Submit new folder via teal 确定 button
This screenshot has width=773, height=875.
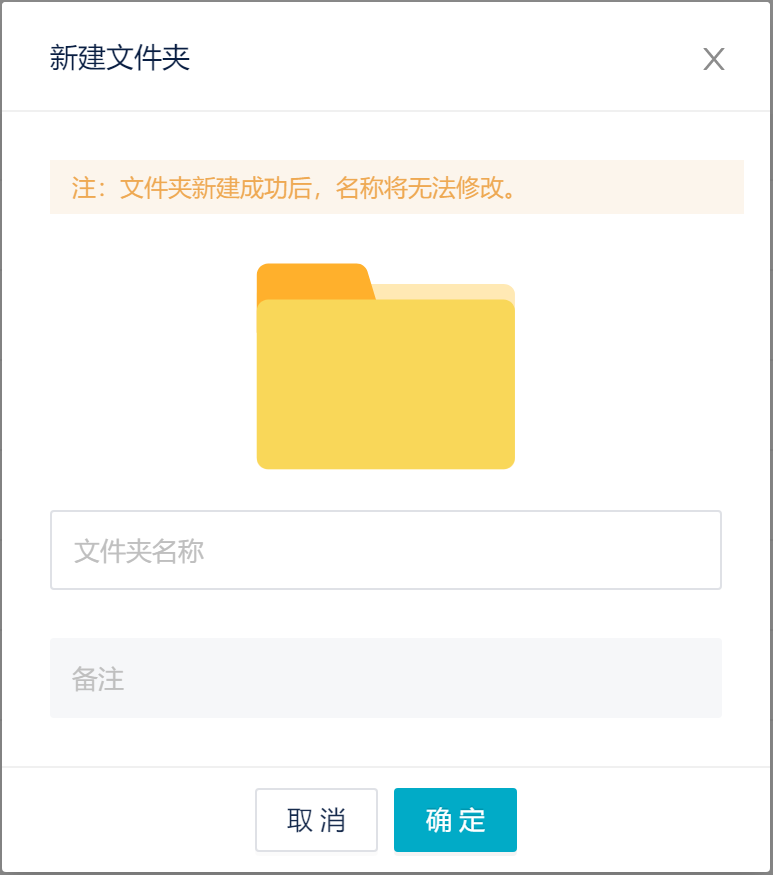[x=455, y=820]
